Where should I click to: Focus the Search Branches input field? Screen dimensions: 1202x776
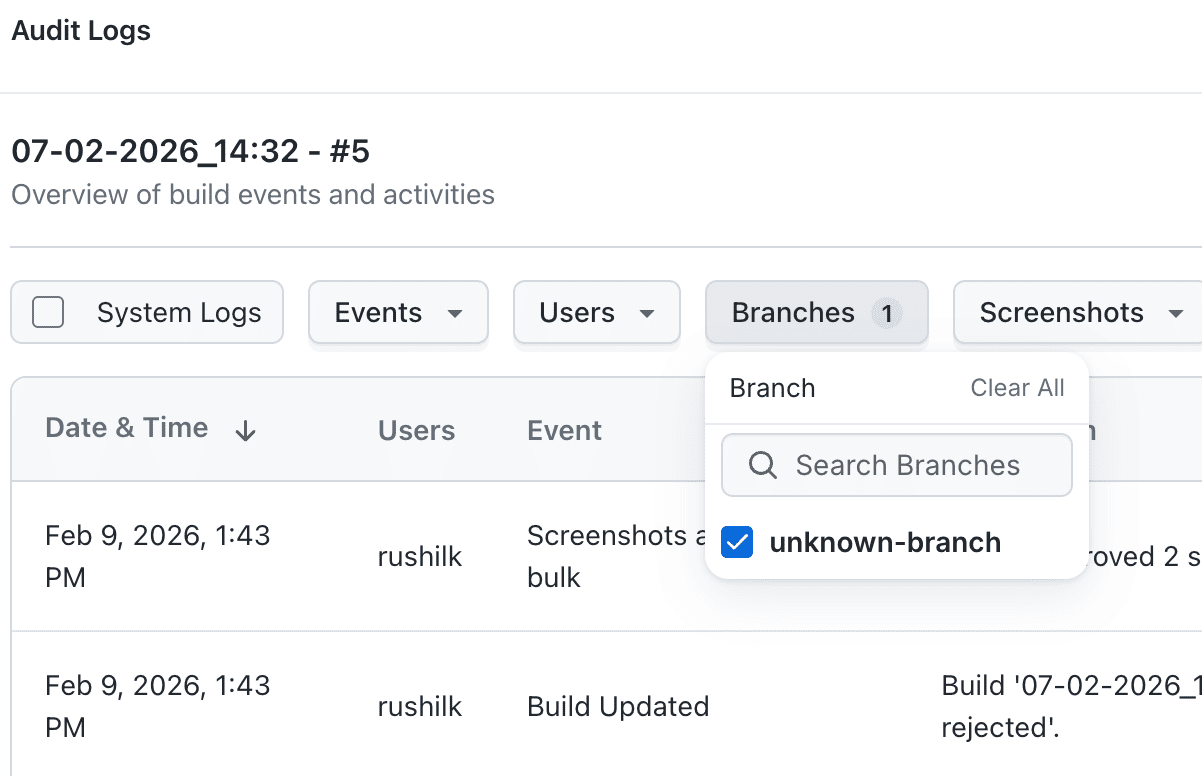(x=907, y=465)
